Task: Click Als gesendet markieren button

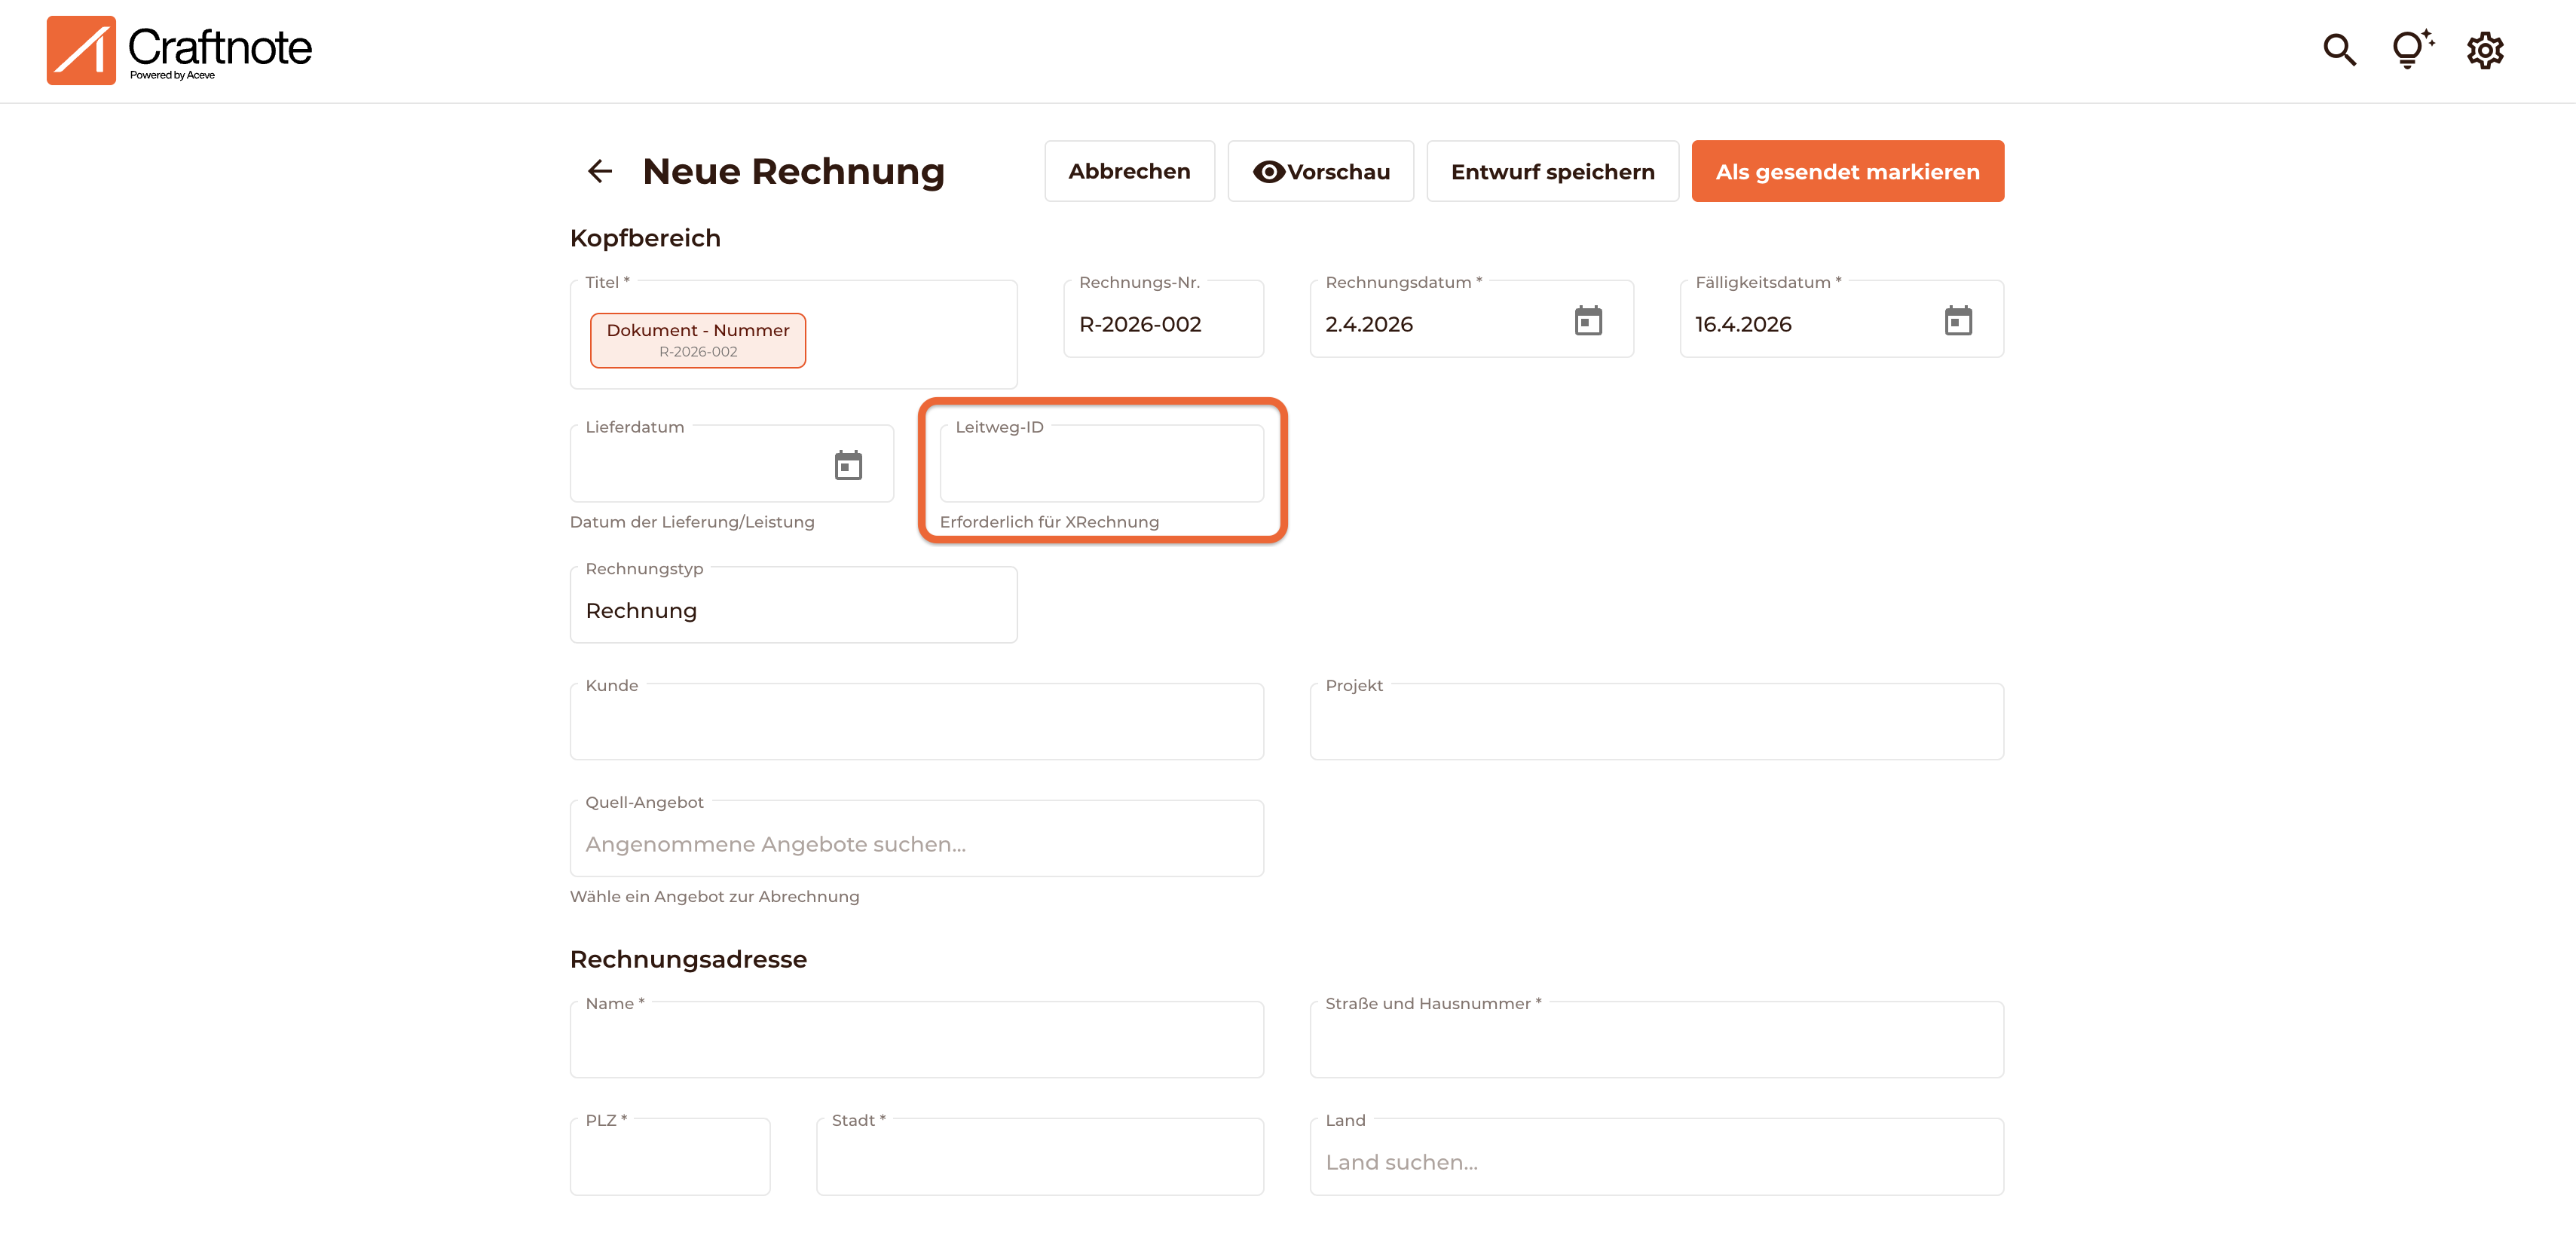Action: 1847,171
